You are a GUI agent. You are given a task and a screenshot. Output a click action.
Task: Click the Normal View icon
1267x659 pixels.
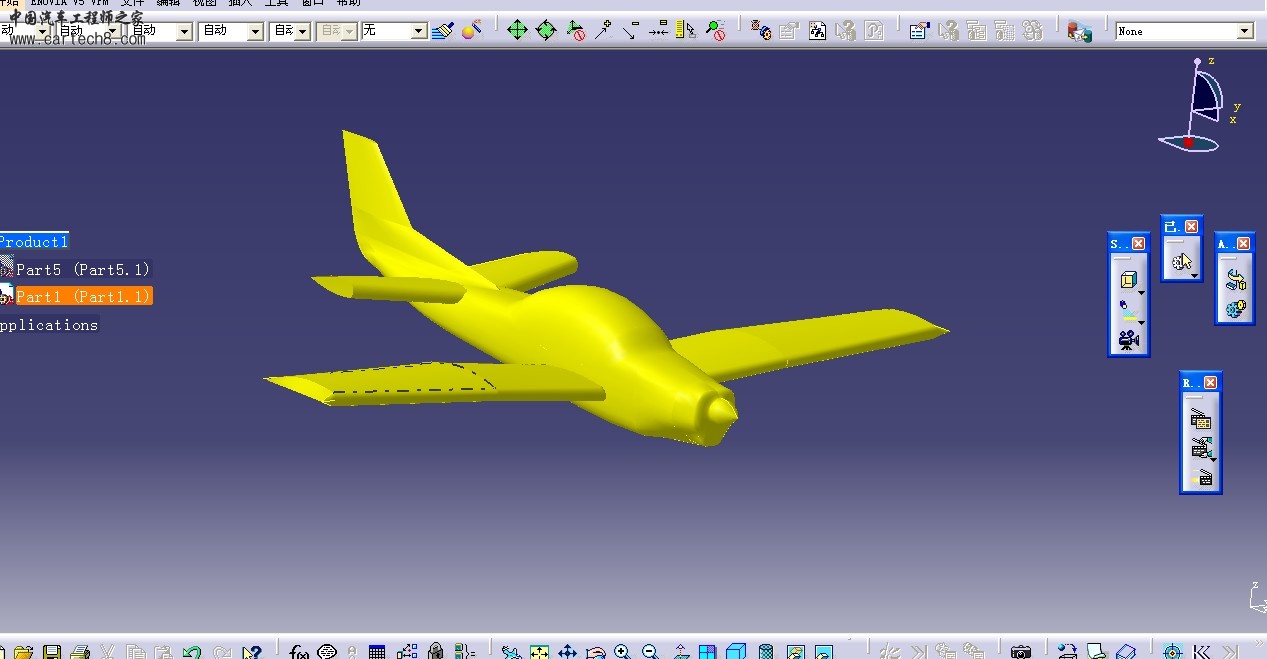(680, 652)
